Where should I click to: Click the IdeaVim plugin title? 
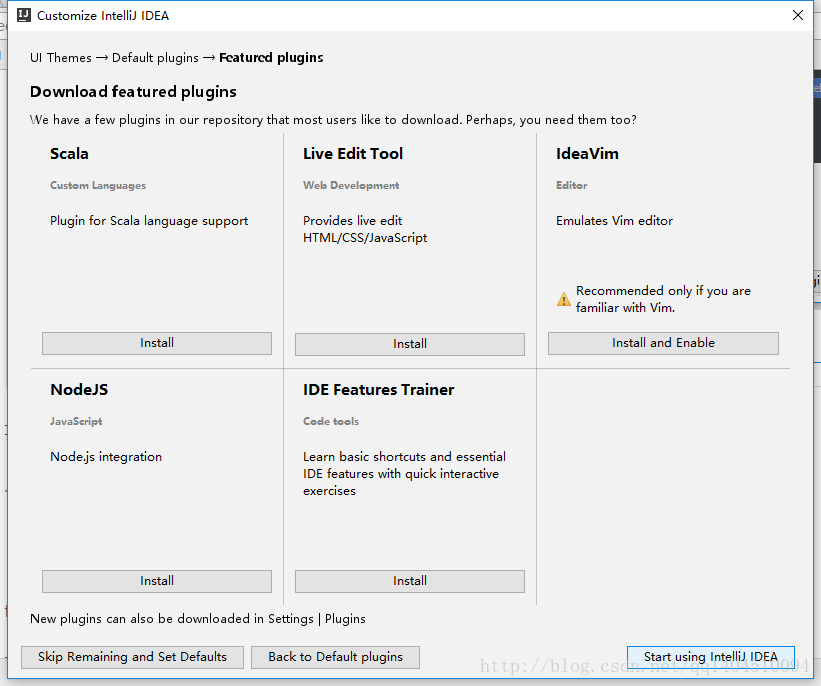coord(587,154)
